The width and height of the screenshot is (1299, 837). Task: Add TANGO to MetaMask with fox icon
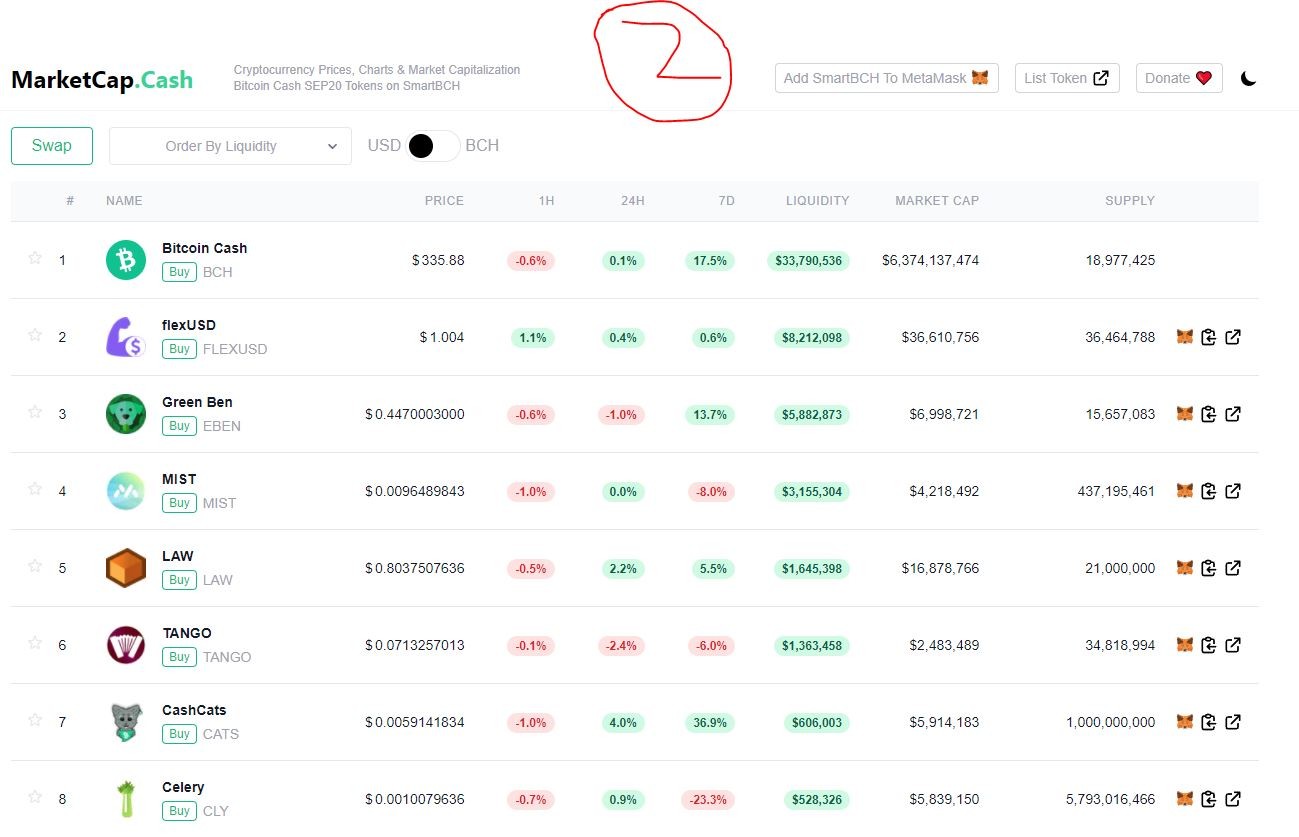click(x=1185, y=645)
